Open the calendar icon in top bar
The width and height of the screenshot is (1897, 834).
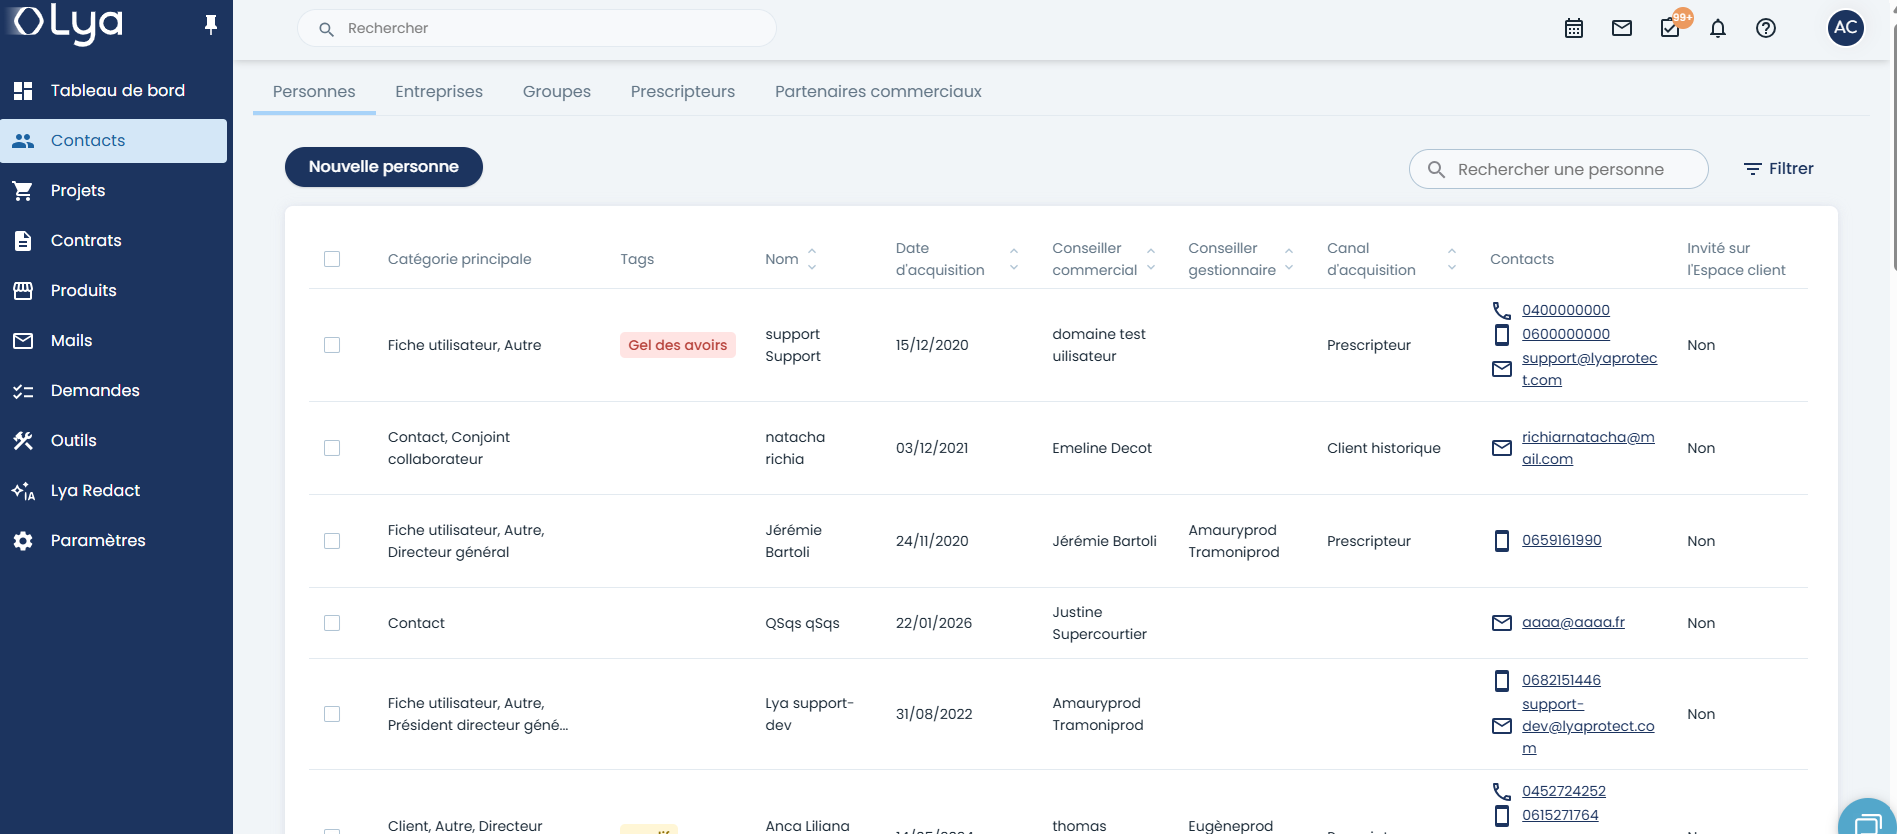coord(1573,28)
